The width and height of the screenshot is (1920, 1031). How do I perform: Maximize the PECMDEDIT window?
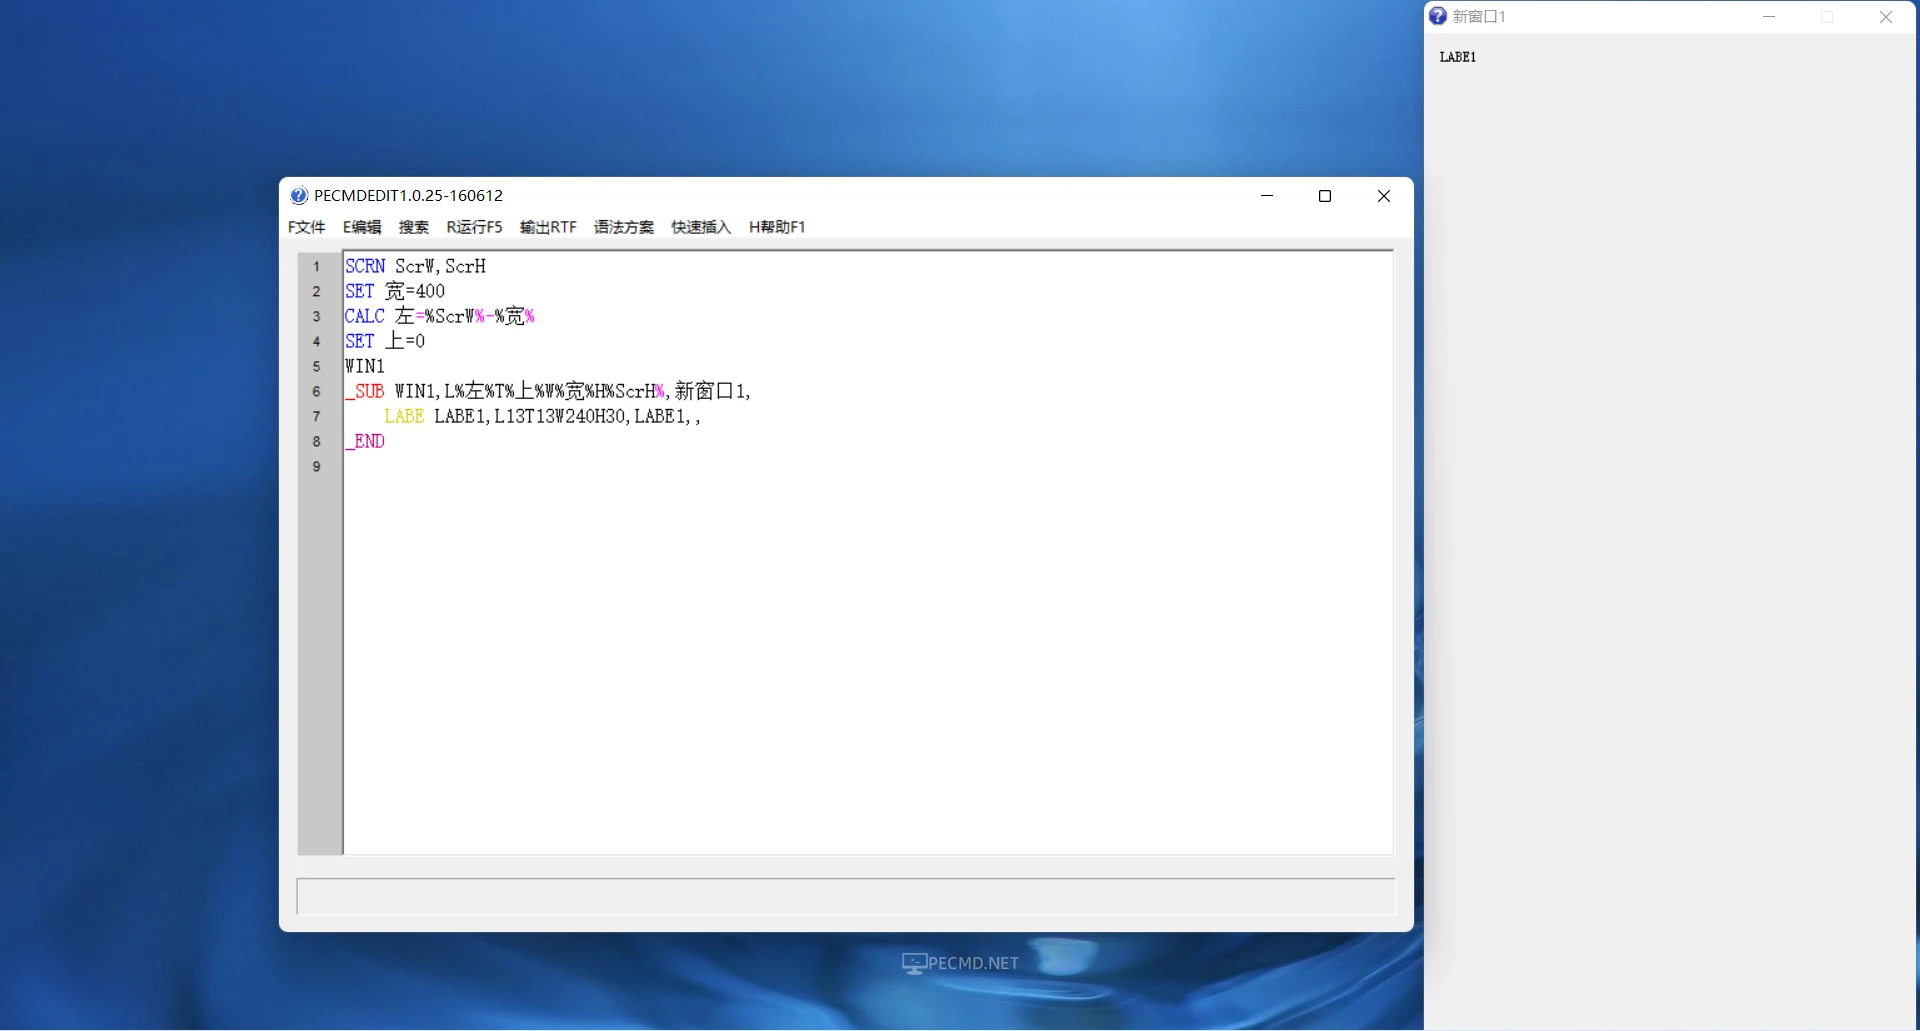tap(1325, 196)
